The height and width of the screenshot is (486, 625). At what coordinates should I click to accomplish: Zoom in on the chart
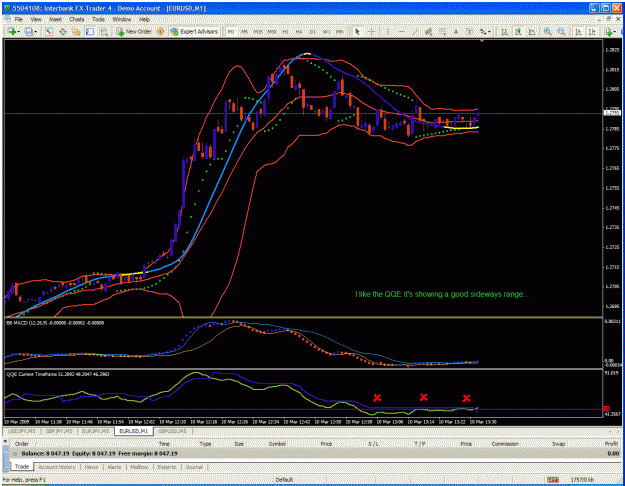click(x=548, y=31)
